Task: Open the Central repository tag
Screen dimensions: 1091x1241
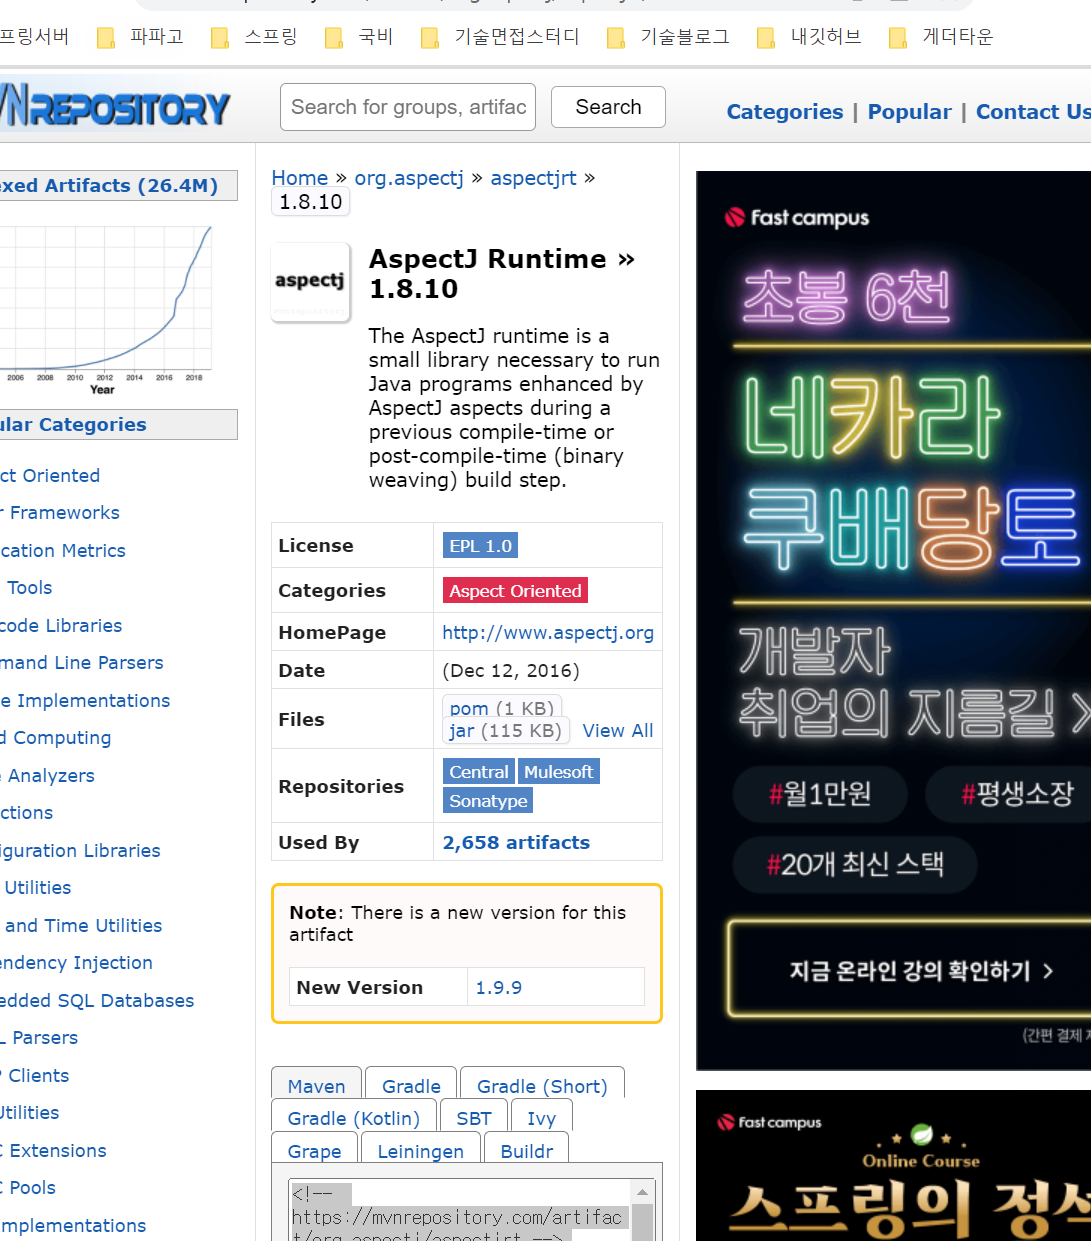Action: [478, 772]
